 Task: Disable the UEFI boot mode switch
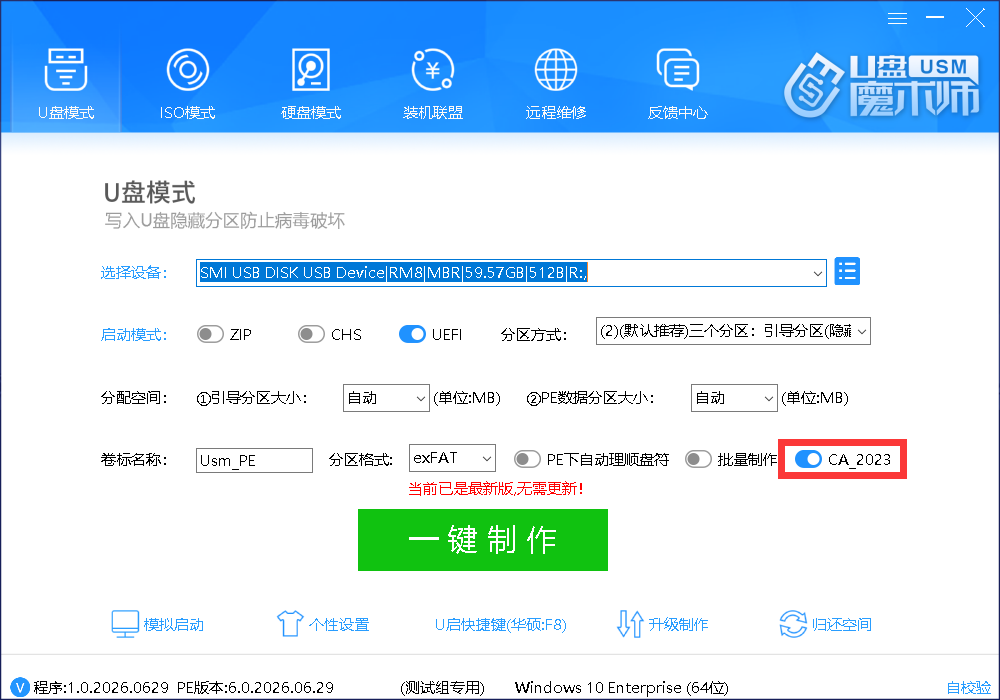pos(412,334)
